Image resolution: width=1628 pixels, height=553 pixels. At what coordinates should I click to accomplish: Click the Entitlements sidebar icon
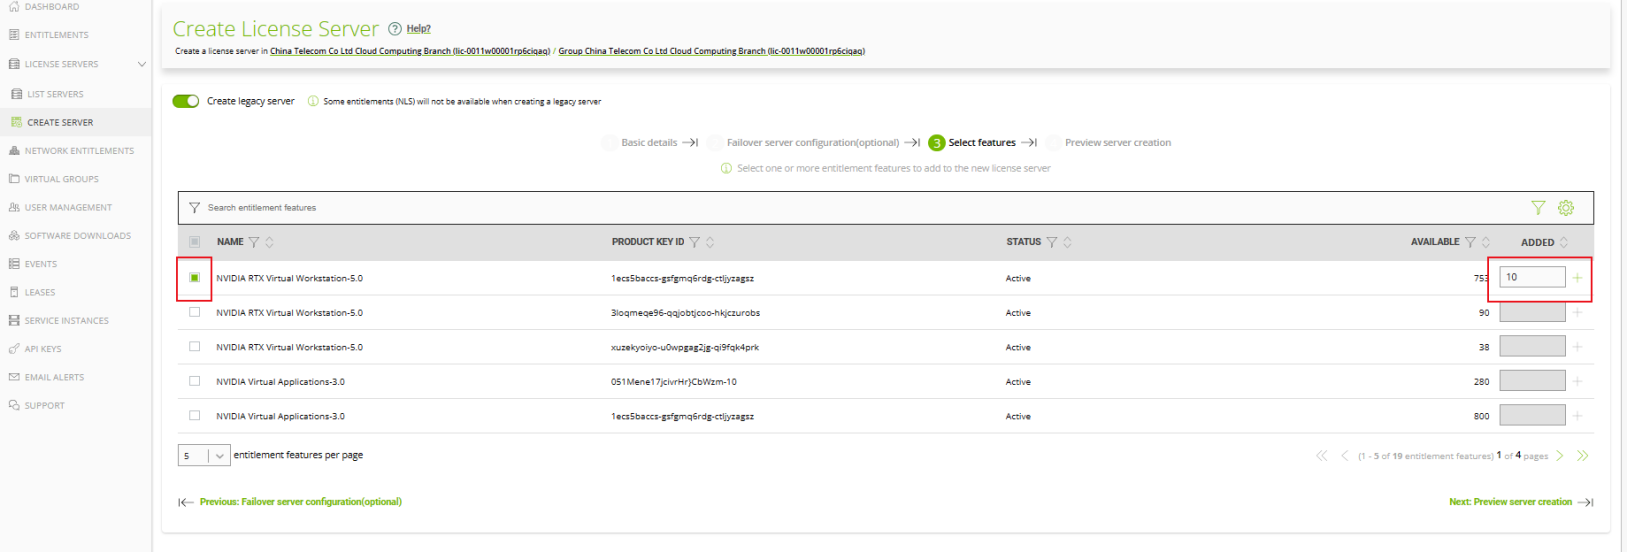(14, 35)
